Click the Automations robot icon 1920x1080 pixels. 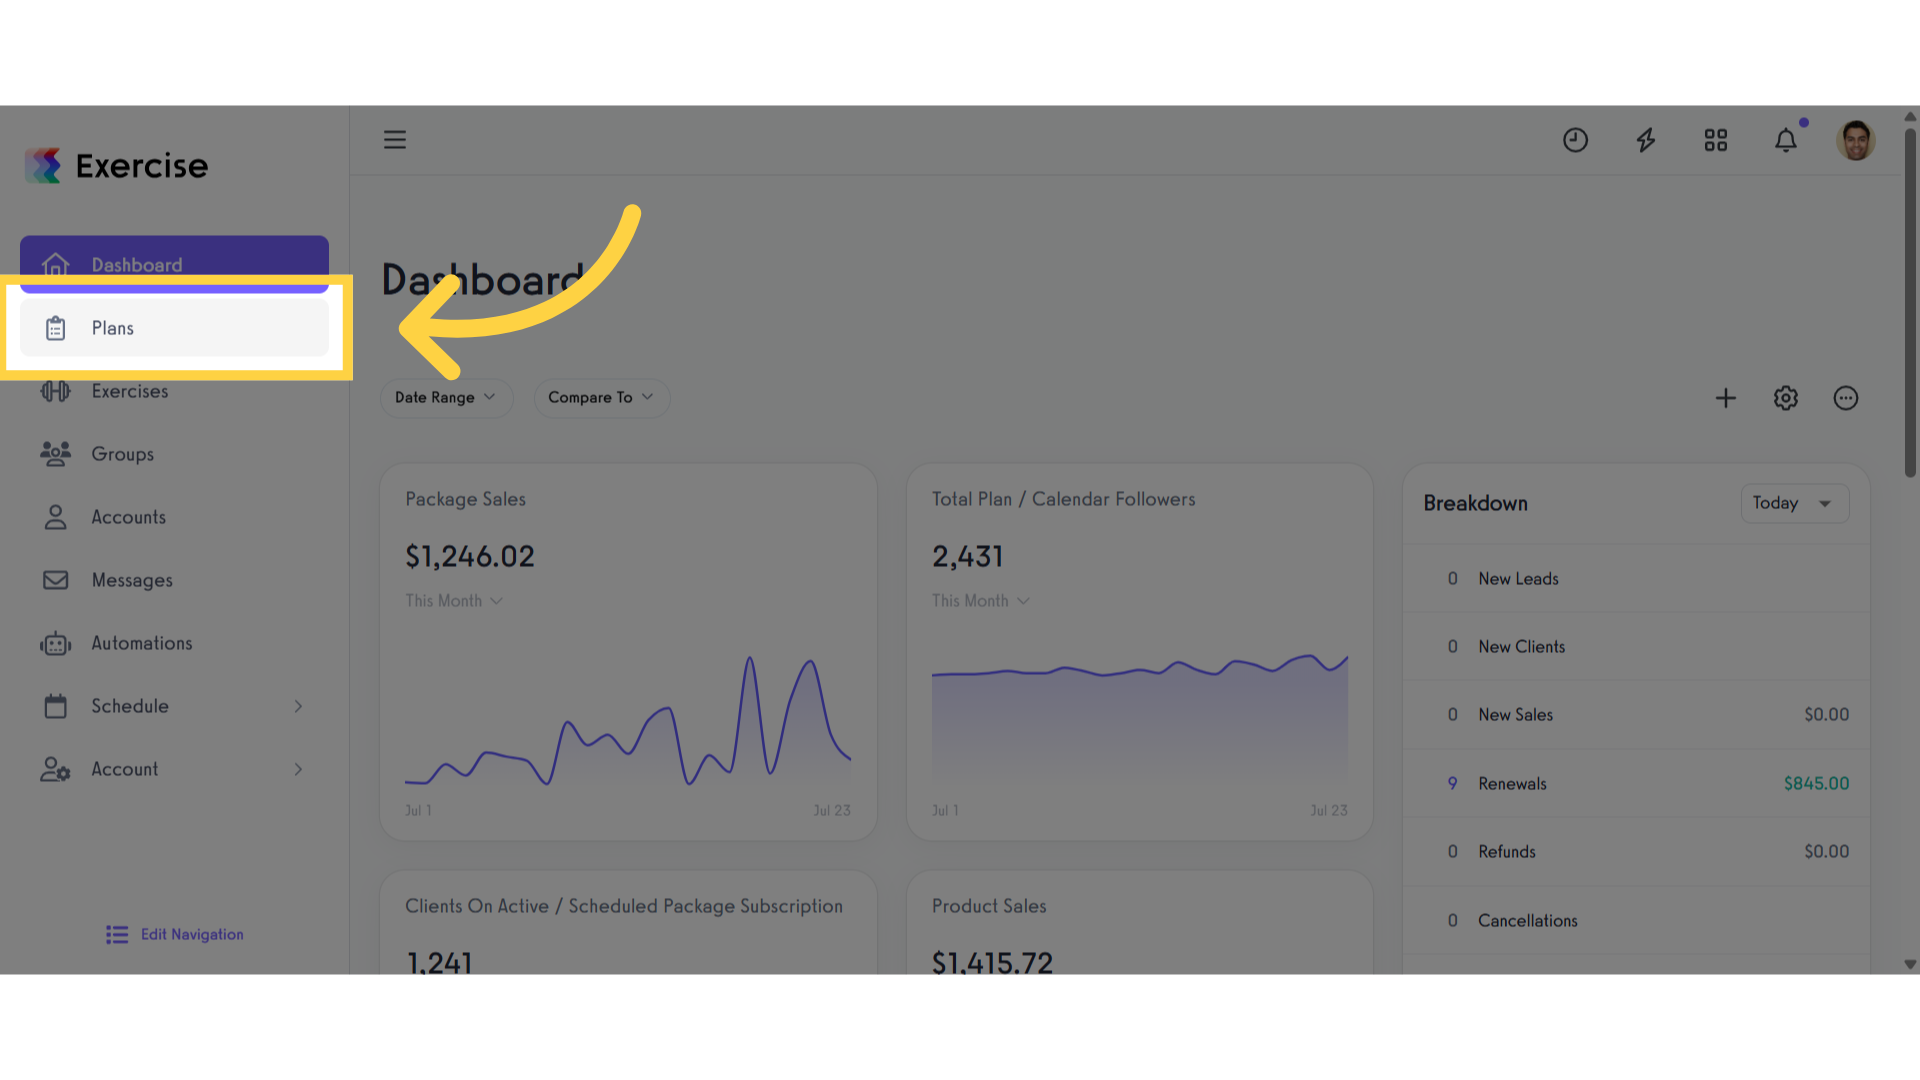click(56, 643)
